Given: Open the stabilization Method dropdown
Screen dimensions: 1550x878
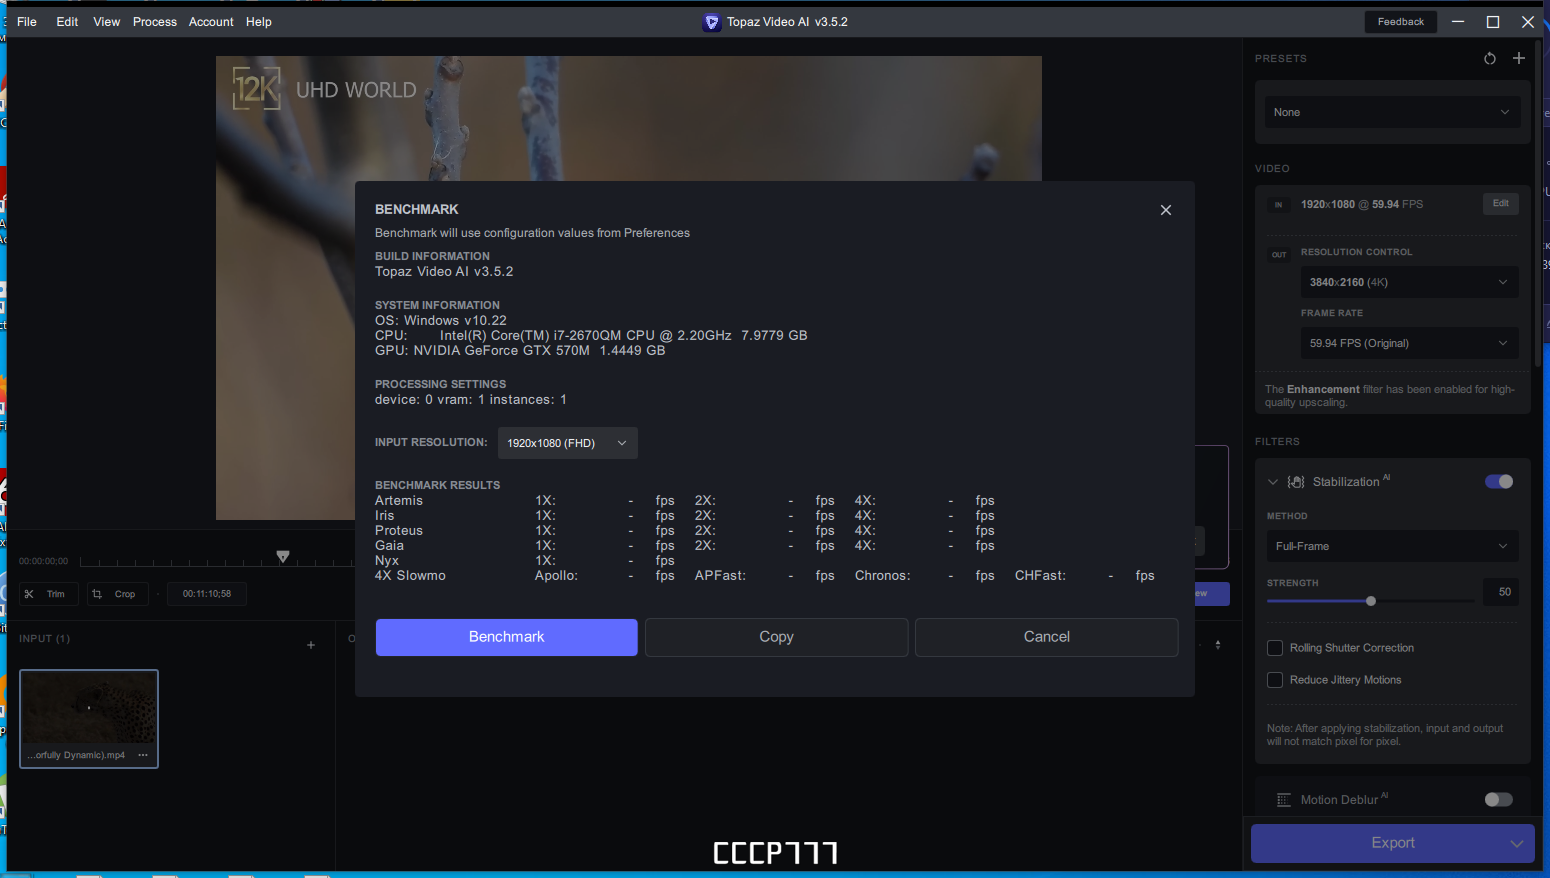Looking at the screenshot, I should (1392, 546).
